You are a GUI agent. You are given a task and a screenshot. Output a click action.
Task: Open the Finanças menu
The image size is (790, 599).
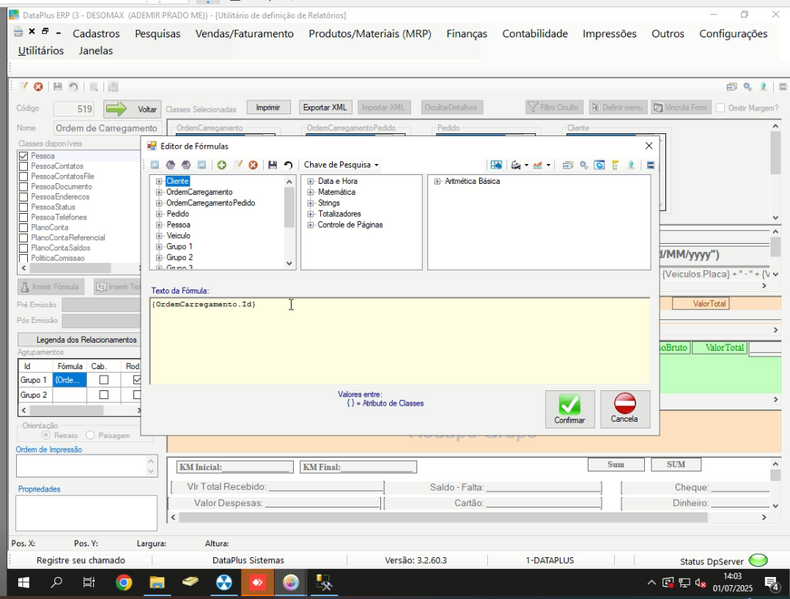point(467,34)
